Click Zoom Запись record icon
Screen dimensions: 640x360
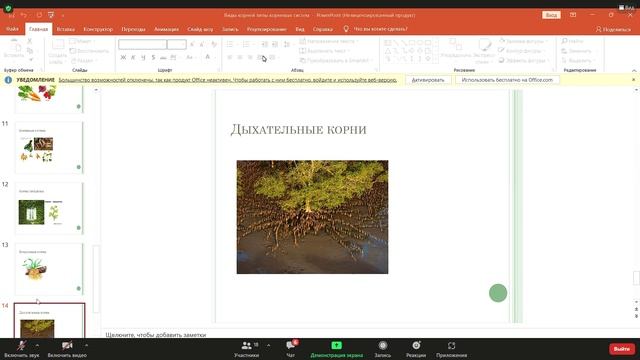tap(382, 346)
